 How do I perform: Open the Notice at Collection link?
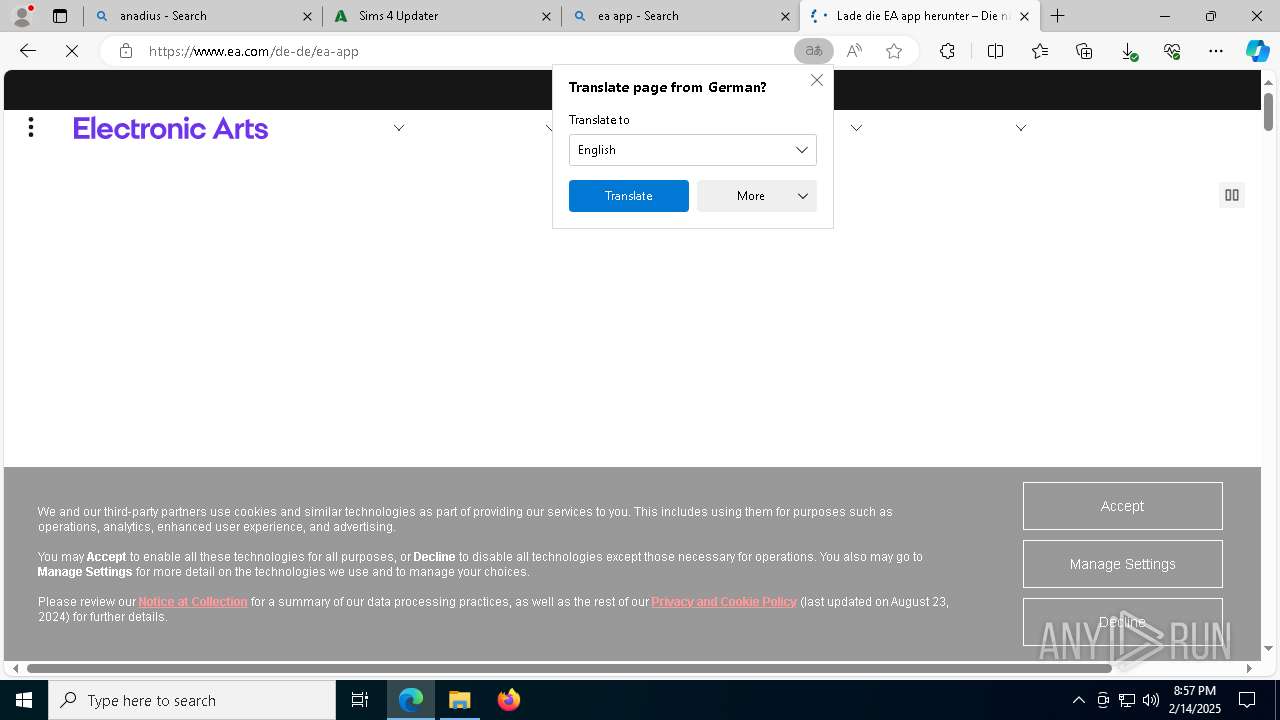[193, 602]
